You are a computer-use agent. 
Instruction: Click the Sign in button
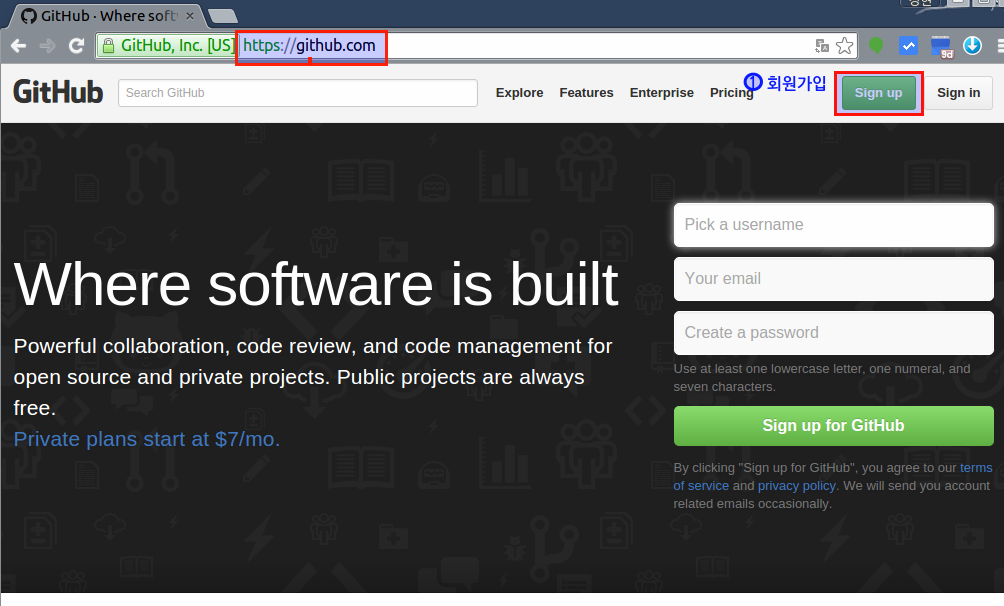[x=959, y=93]
